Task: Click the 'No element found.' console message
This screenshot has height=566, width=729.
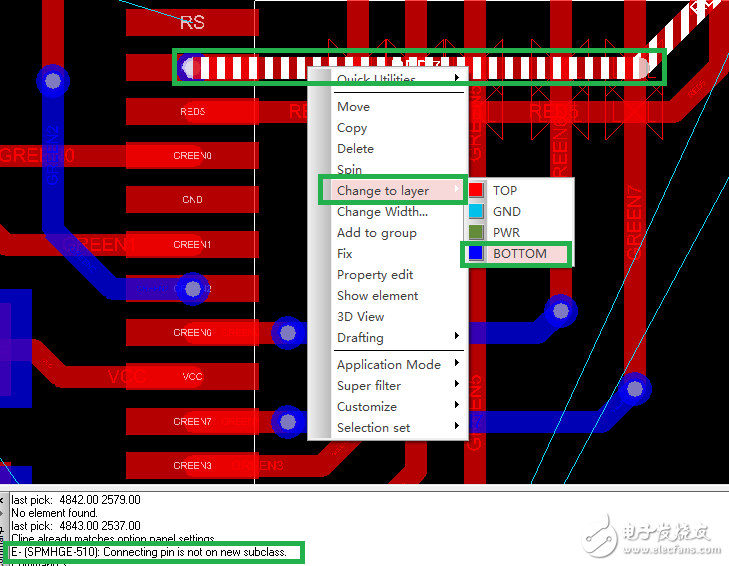Action: click(54, 513)
